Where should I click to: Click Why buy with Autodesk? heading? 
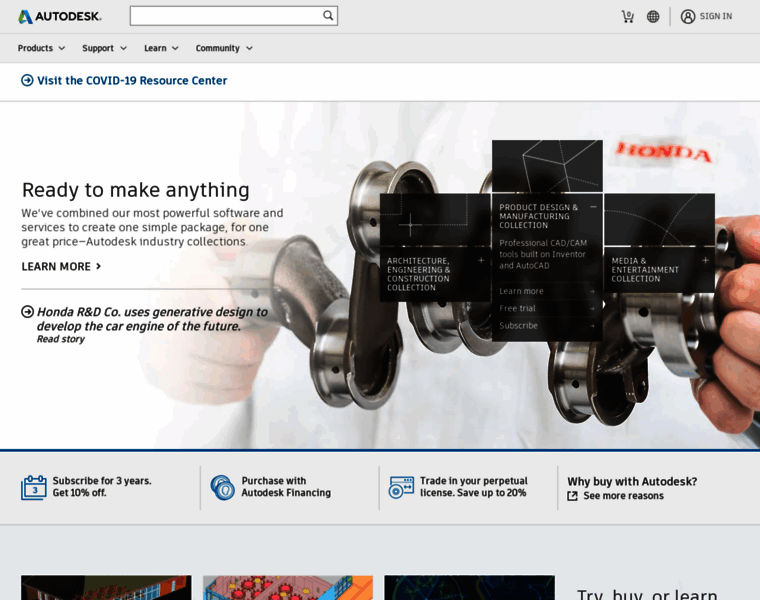pos(632,481)
